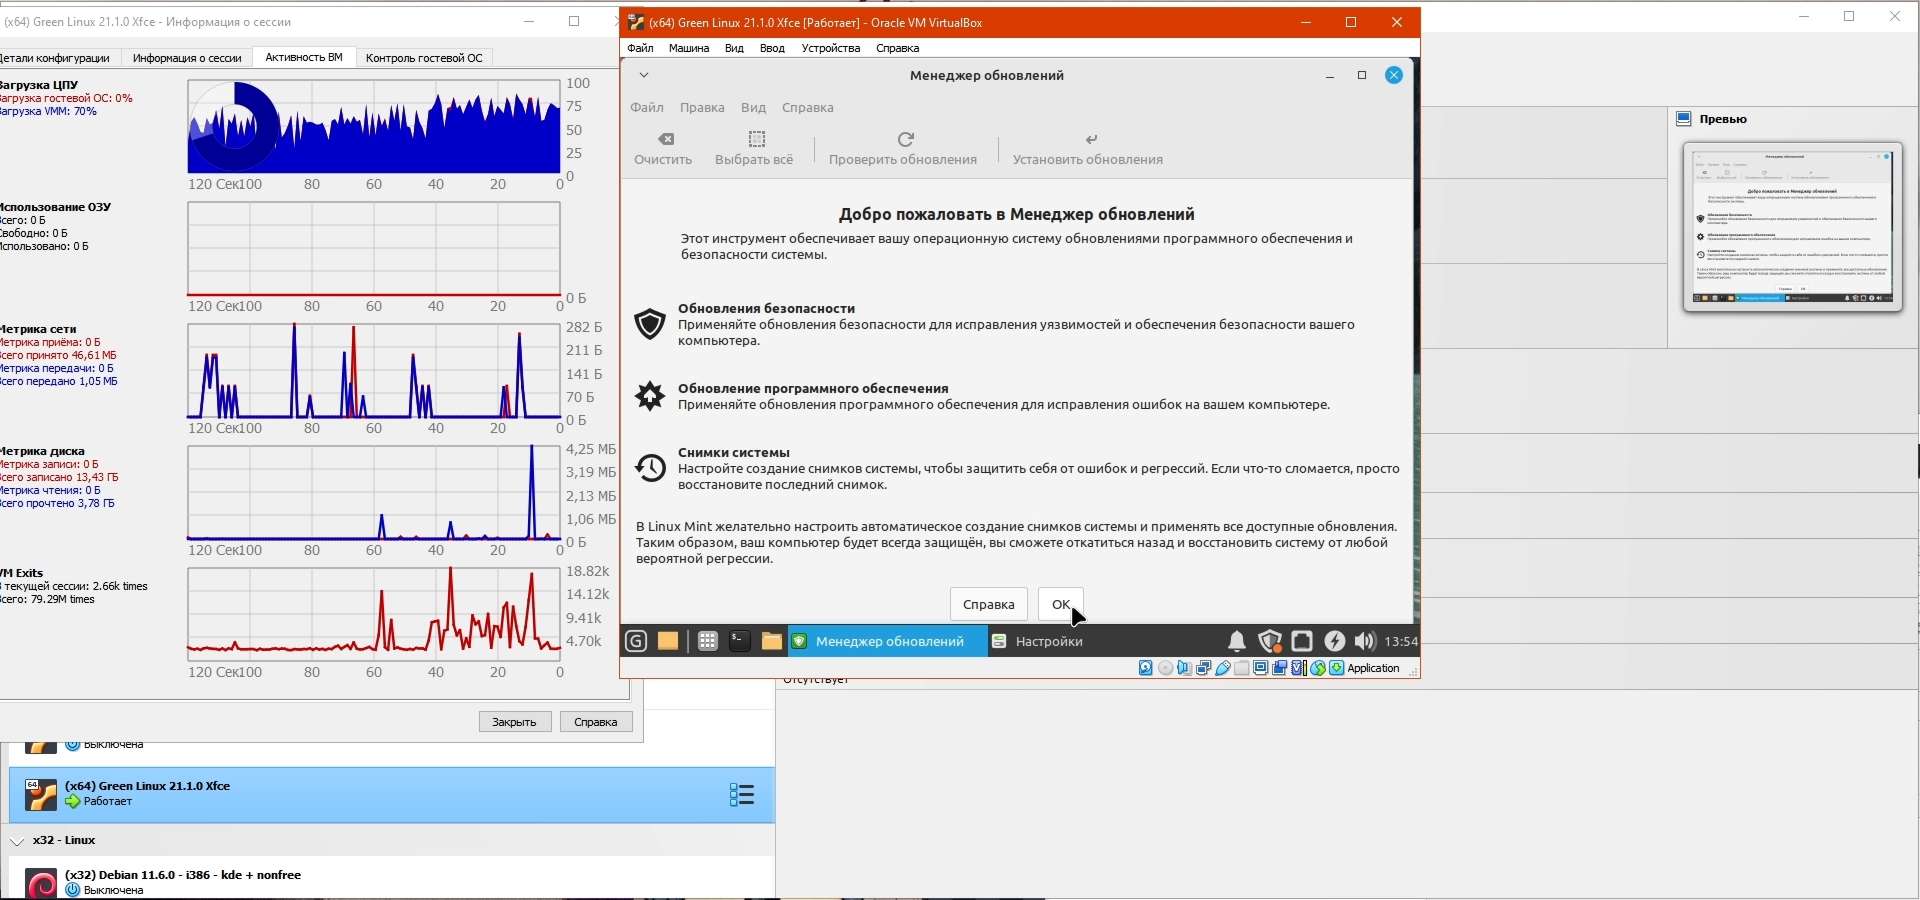Click the 'Загрузка VMM: 70%' label
The height and width of the screenshot is (900, 1920).
[49, 111]
